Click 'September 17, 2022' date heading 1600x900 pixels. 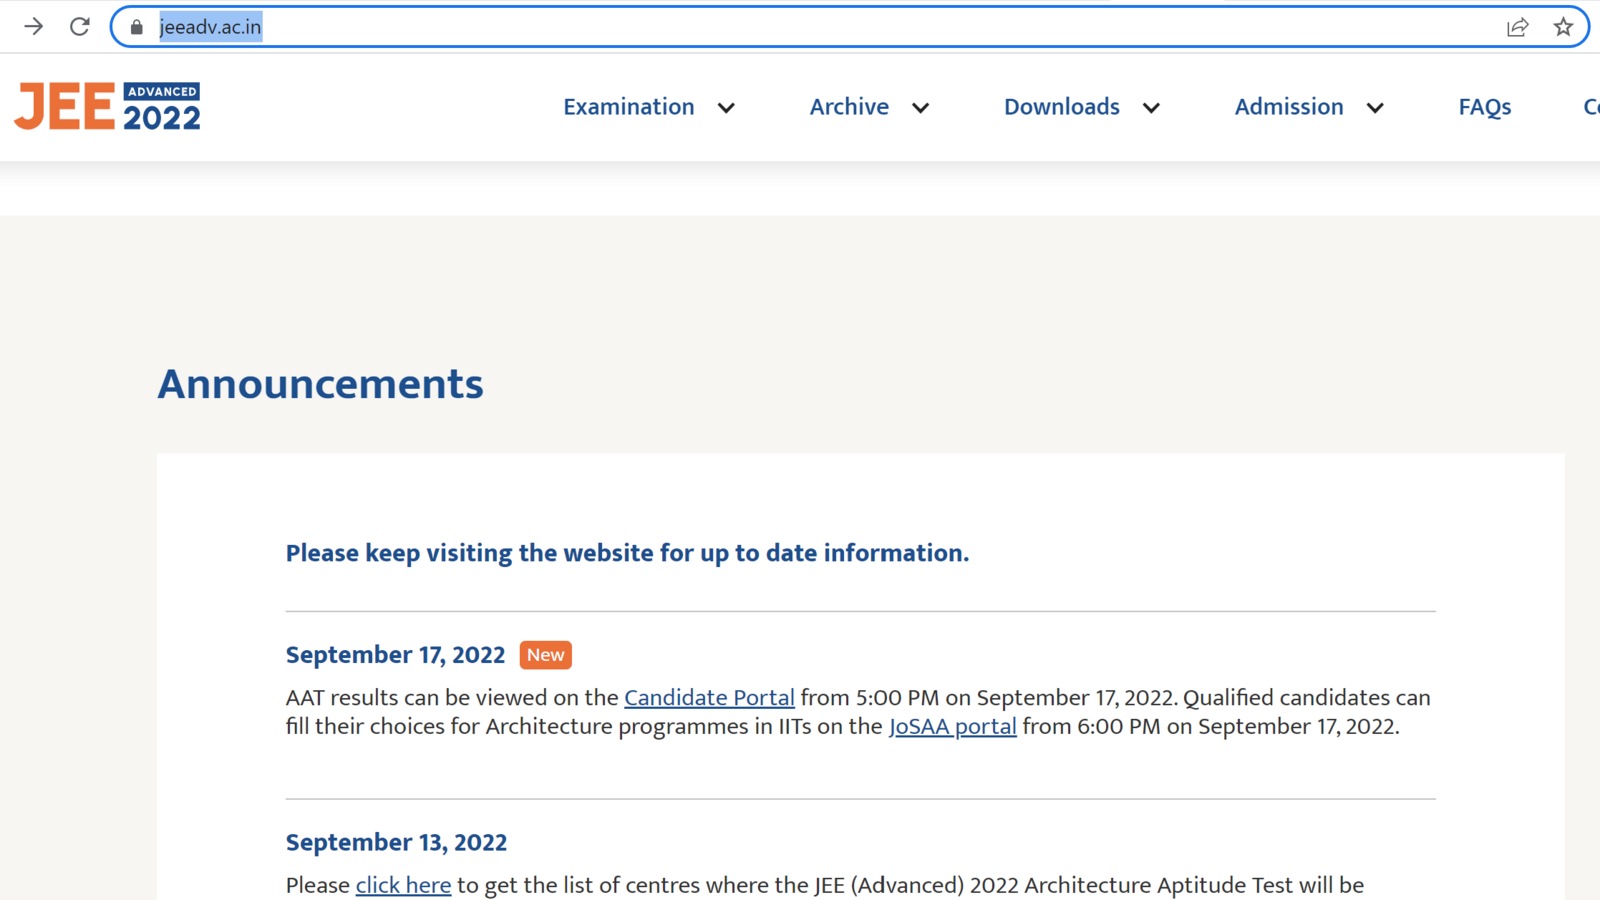click(x=395, y=655)
